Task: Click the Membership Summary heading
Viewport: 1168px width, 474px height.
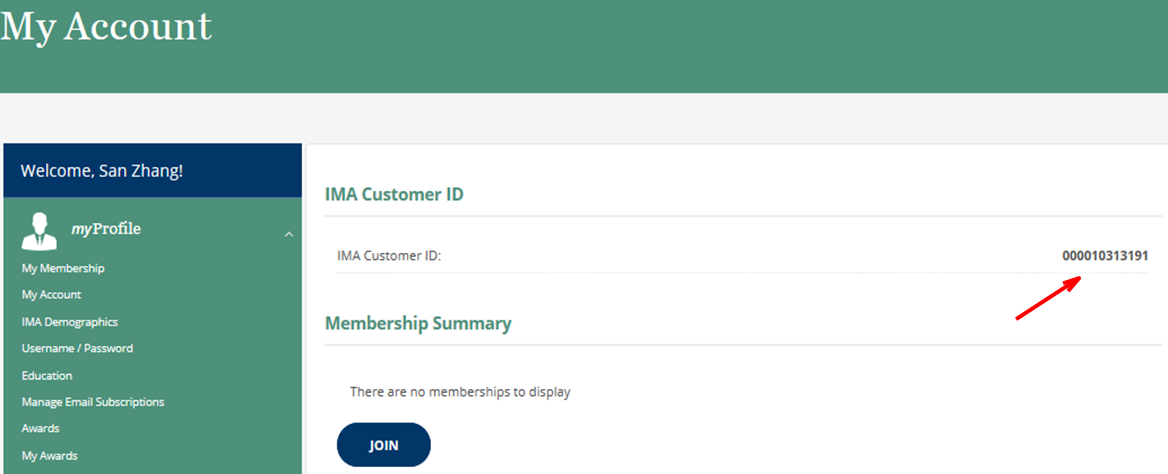Action: [418, 323]
